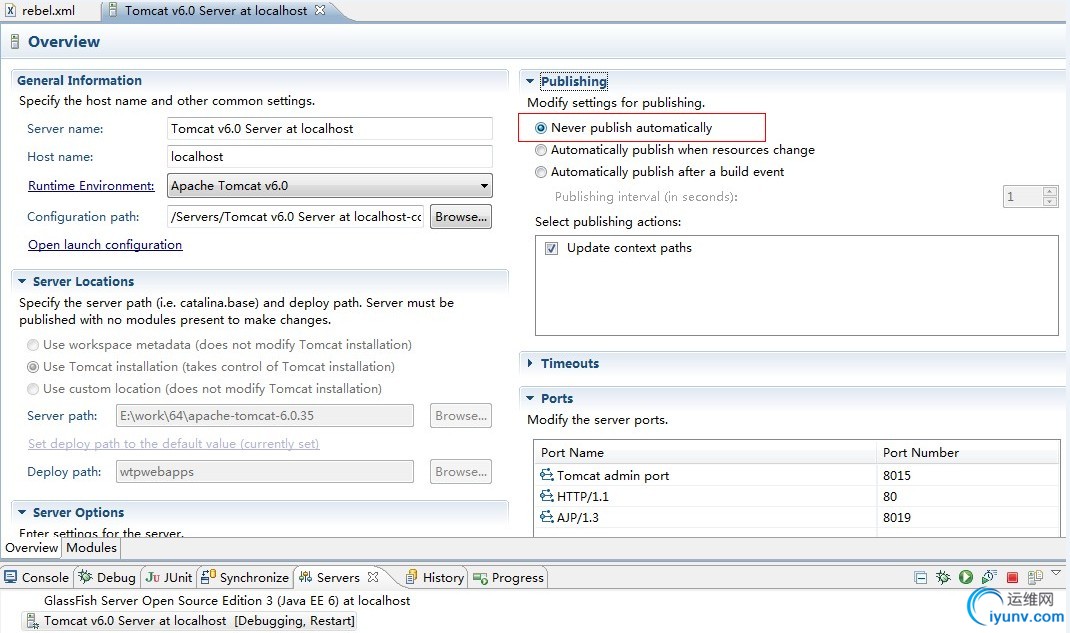The height and width of the screenshot is (633, 1070).
Task: Switch to Modules page tab
Action: [x=91, y=548]
